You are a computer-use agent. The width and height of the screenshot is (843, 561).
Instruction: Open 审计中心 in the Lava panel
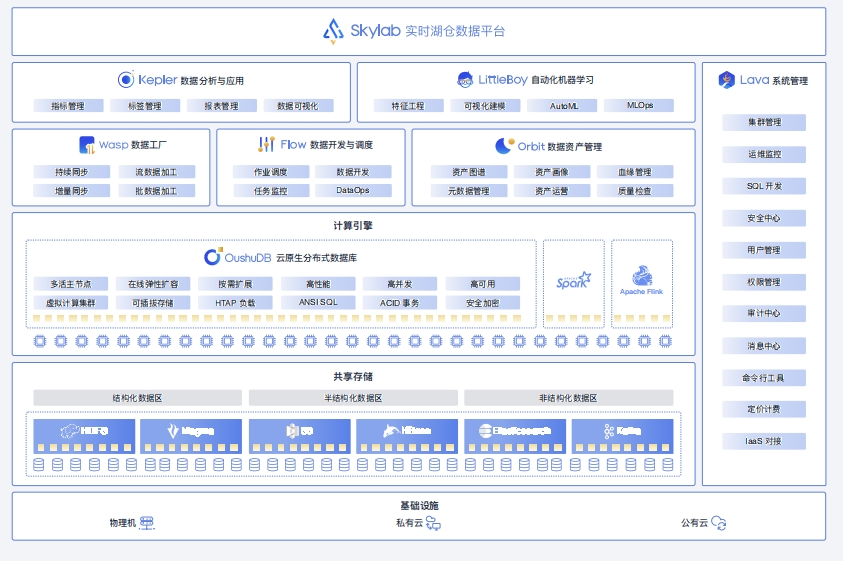point(764,314)
